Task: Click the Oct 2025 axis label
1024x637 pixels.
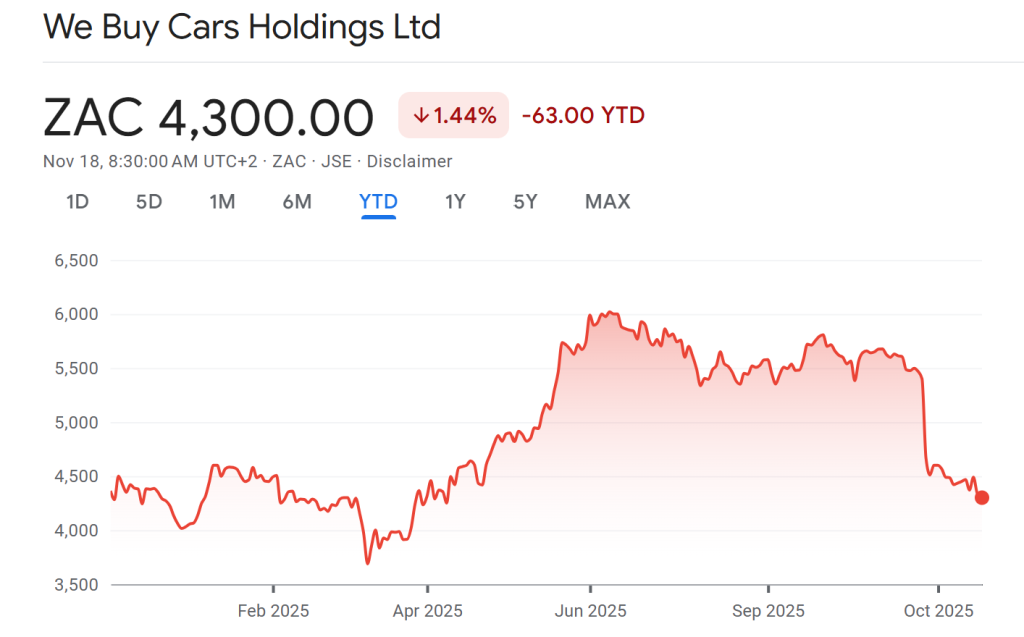Action: point(938,610)
